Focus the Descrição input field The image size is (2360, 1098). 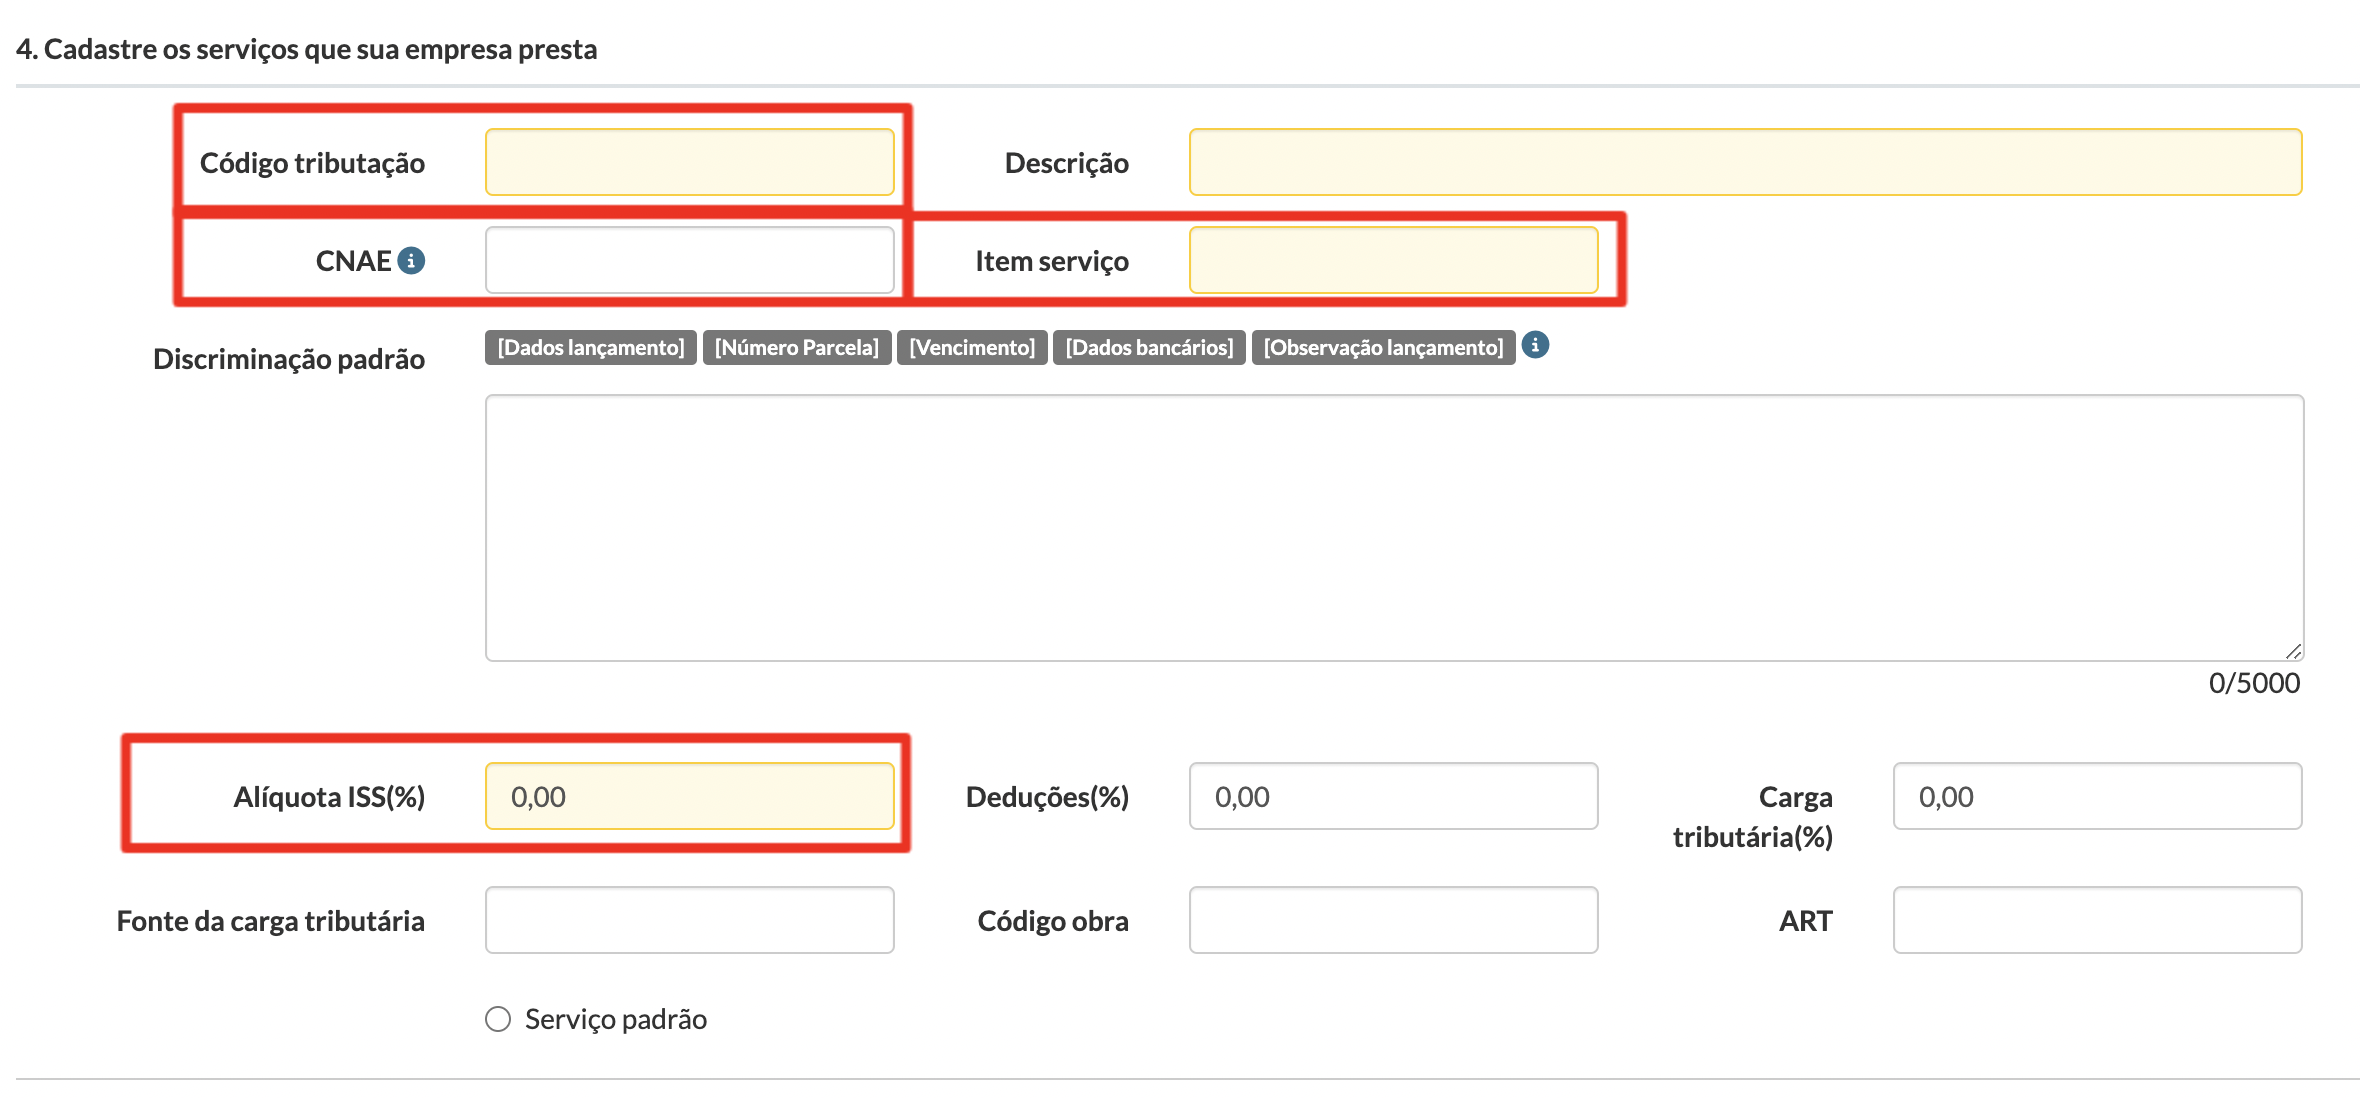1745,162
